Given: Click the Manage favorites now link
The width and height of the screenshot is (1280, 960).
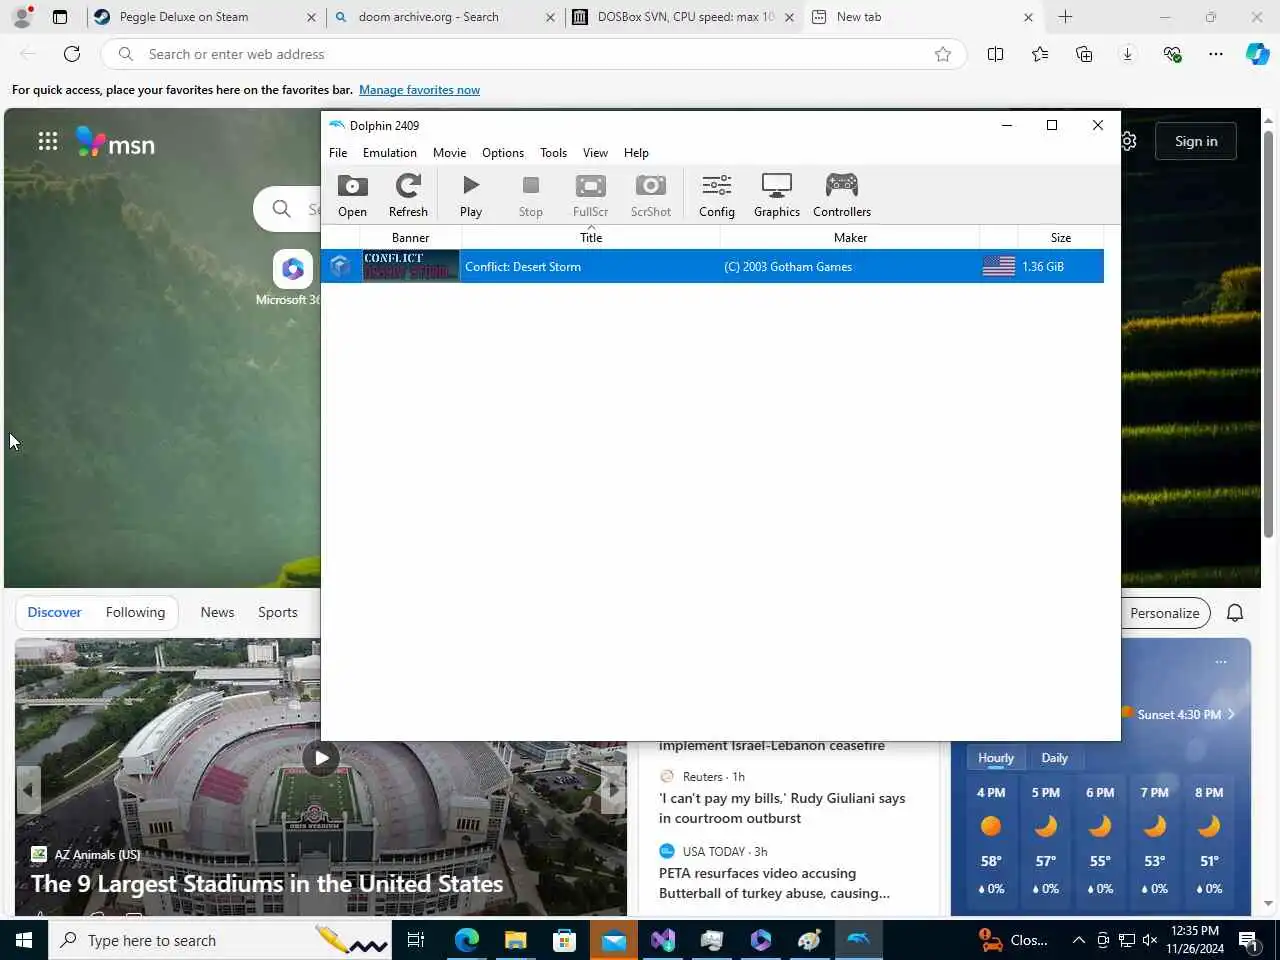Looking at the screenshot, I should click(x=419, y=90).
